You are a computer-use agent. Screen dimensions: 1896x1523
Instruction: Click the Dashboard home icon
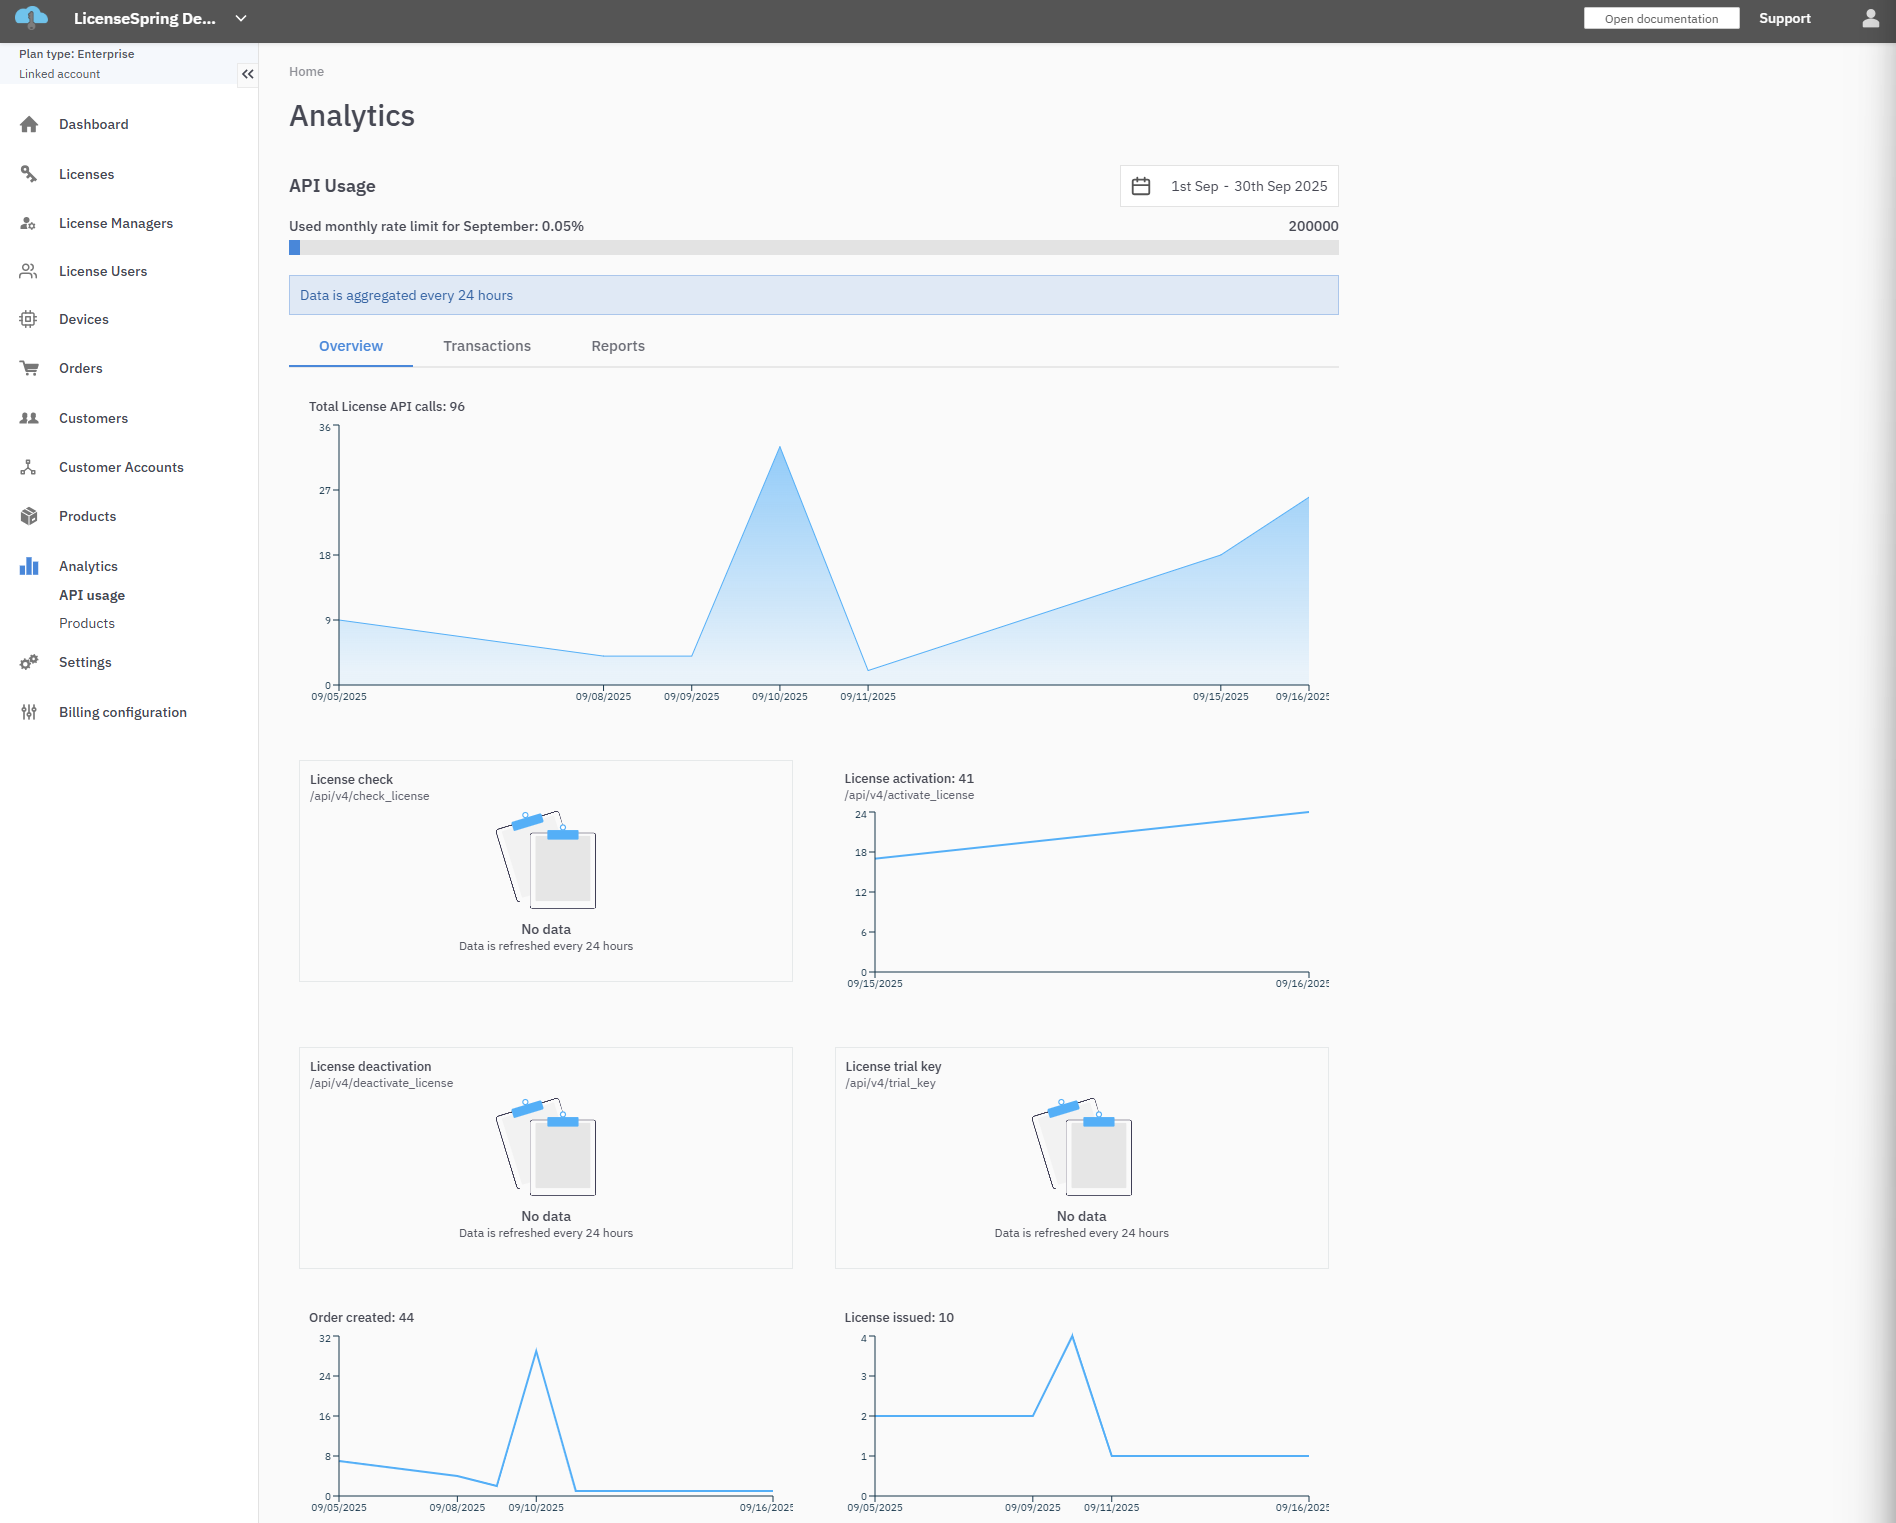29,124
